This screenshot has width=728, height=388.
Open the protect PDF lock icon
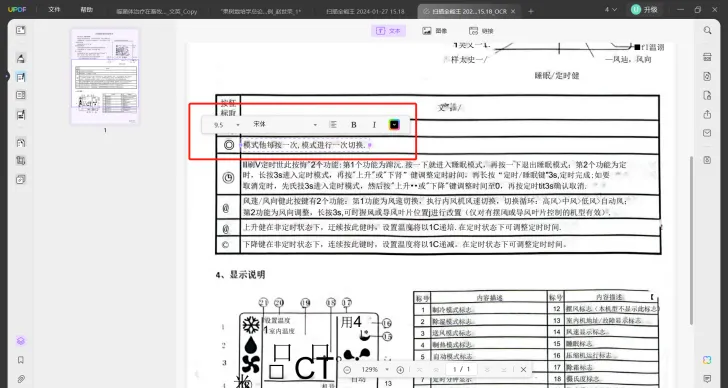tap(707, 95)
